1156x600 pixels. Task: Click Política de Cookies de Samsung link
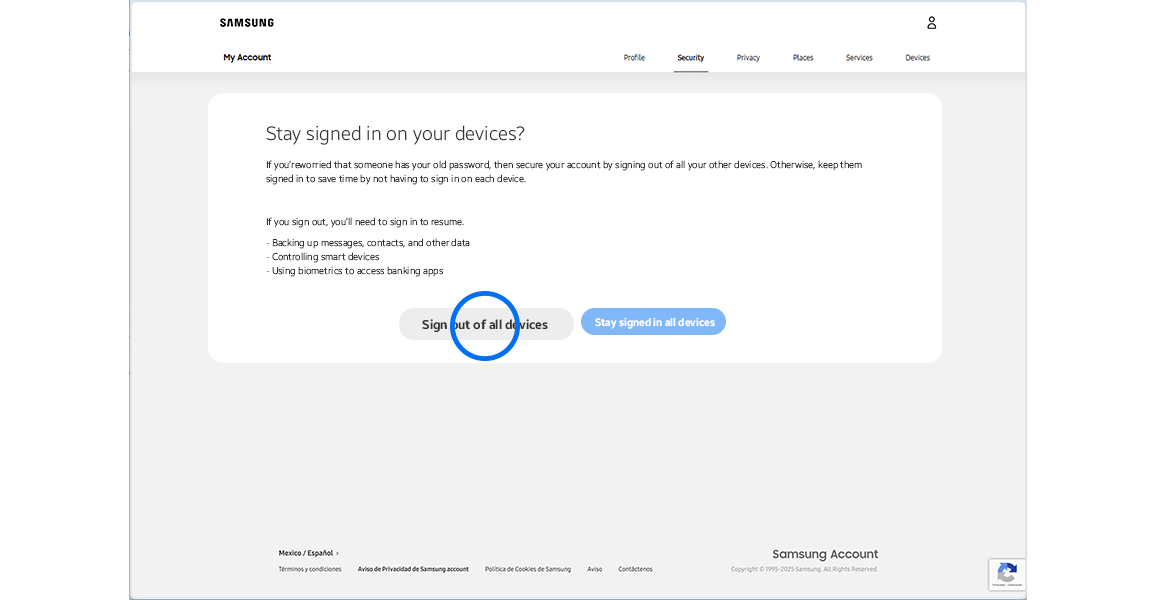pos(528,568)
